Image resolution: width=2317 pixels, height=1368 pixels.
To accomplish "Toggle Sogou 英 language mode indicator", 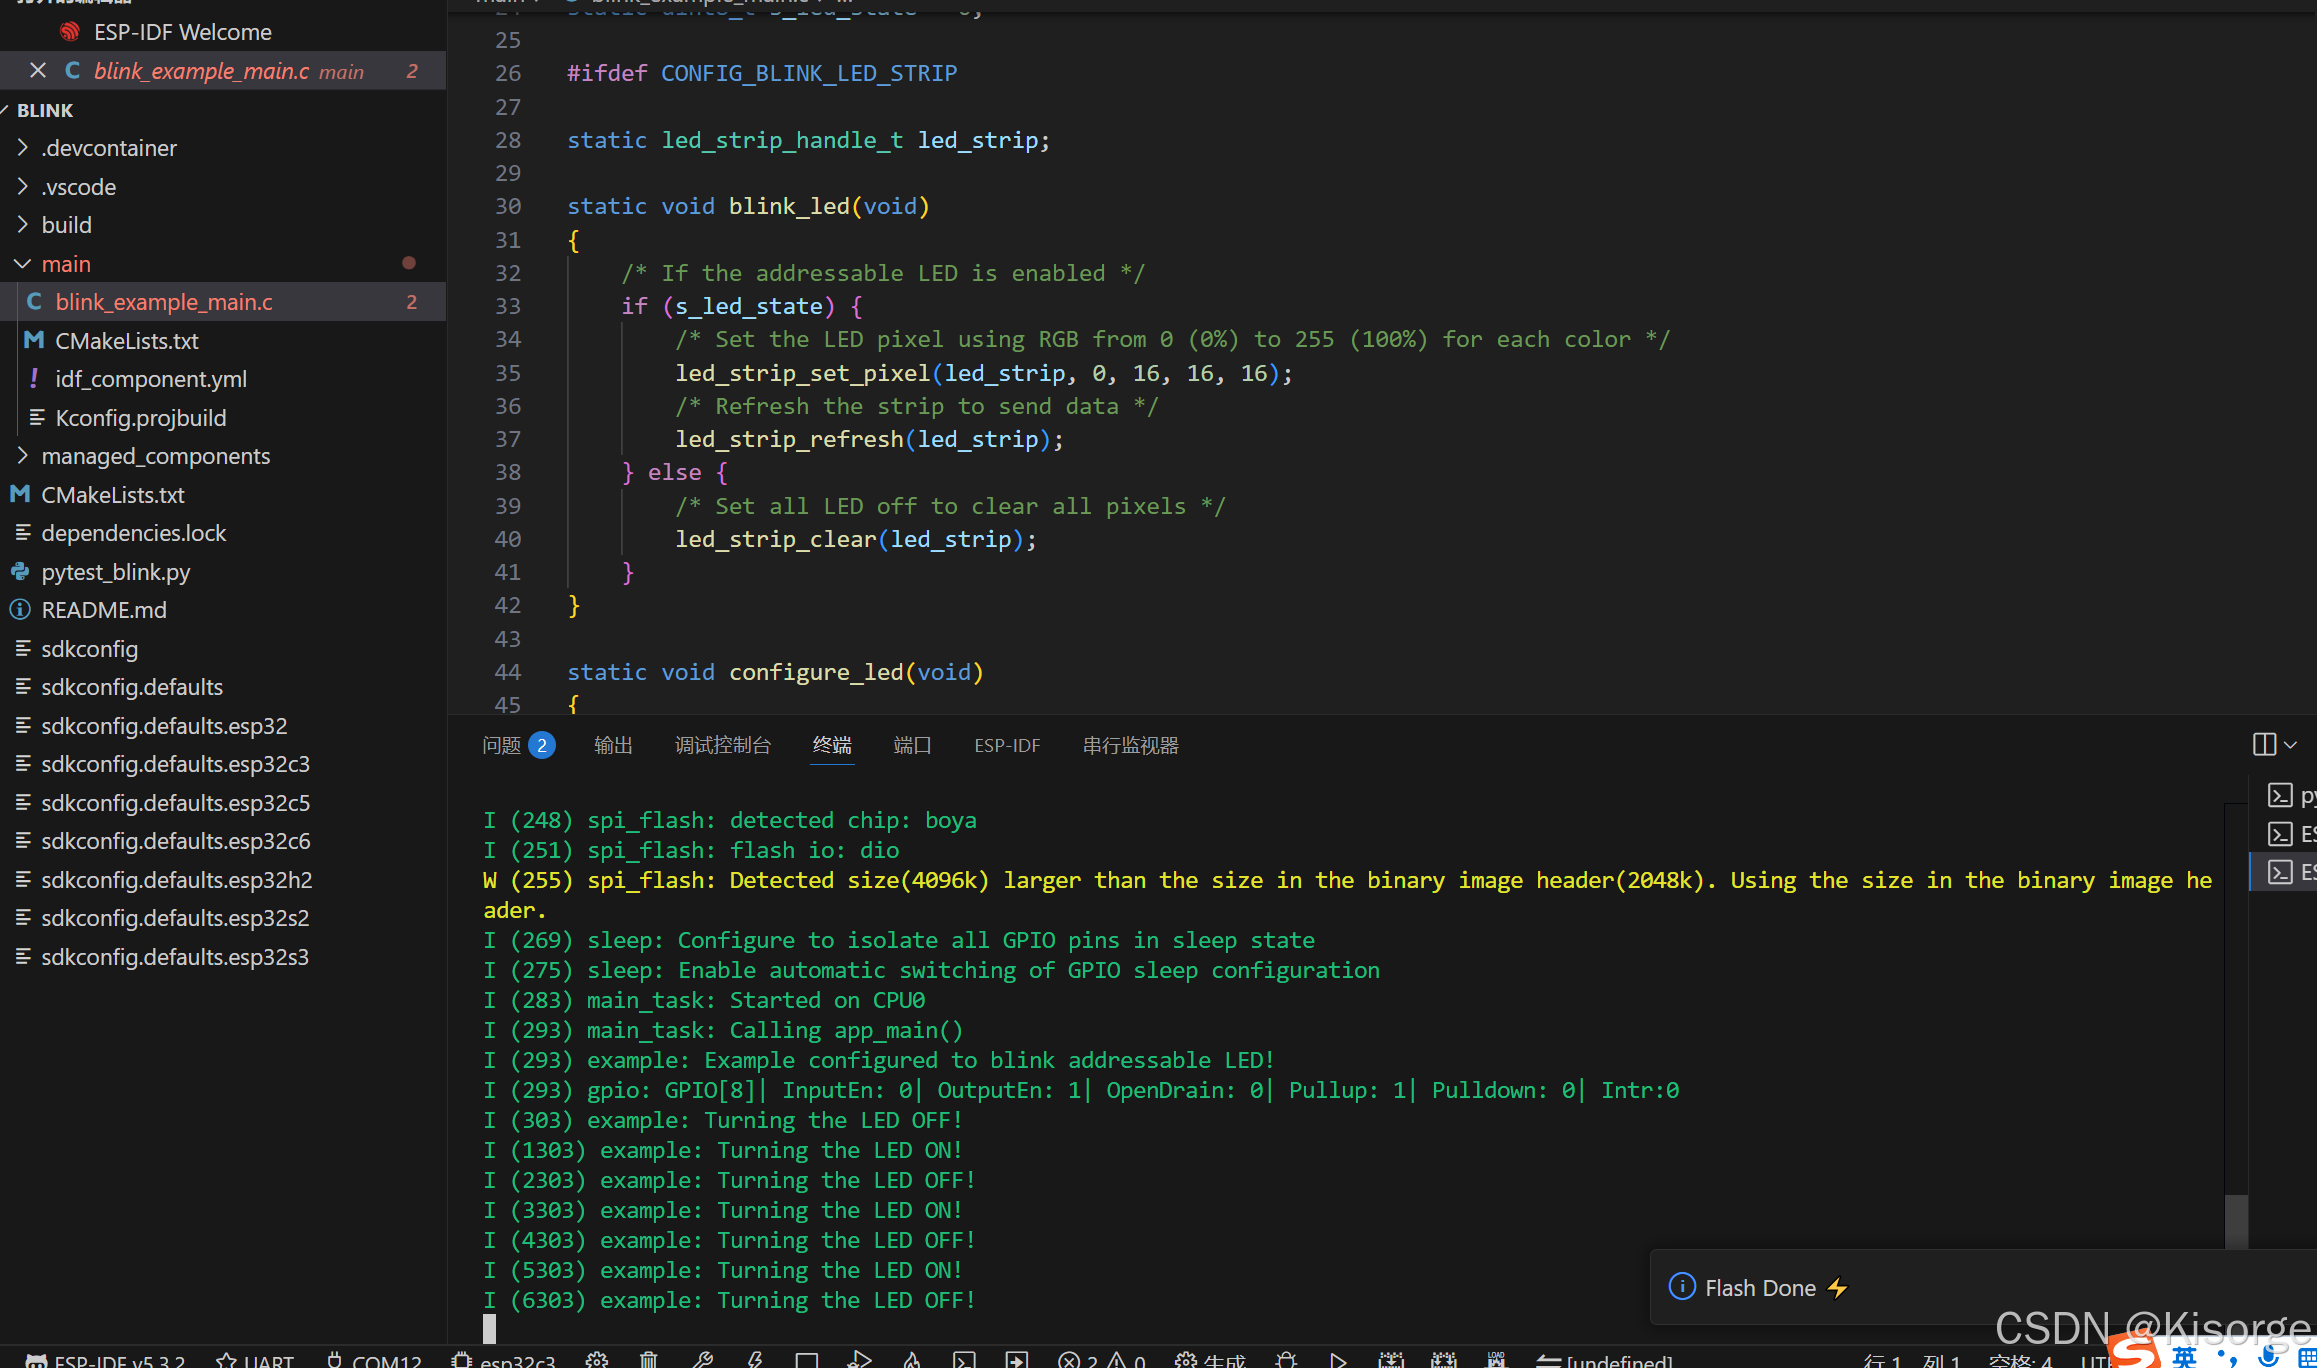I will pyautogui.click(x=2185, y=1357).
